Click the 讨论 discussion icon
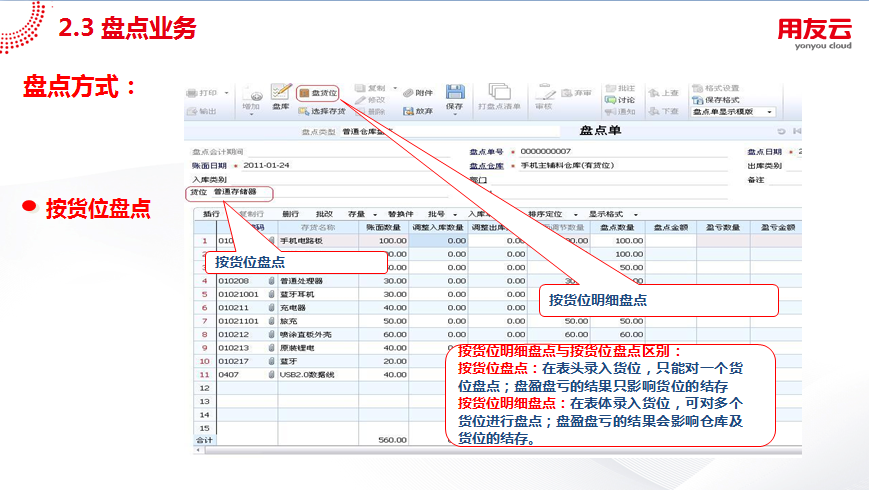869x490 pixels. click(611, 100)
